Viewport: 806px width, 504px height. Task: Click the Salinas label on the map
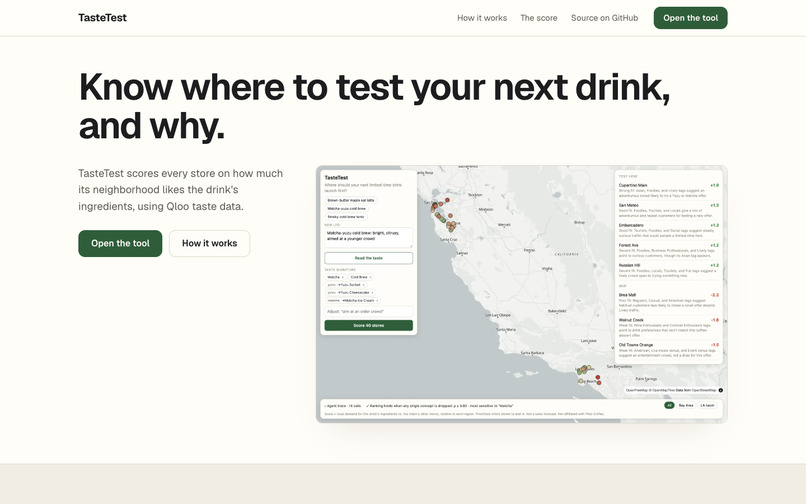pyautogui.click(x=462, y=253)
